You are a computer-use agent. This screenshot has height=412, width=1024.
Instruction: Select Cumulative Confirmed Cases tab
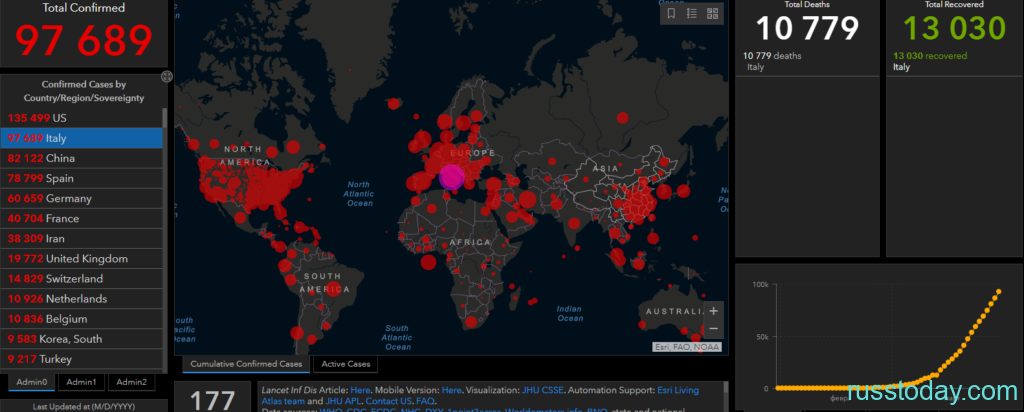coord(246,364)
